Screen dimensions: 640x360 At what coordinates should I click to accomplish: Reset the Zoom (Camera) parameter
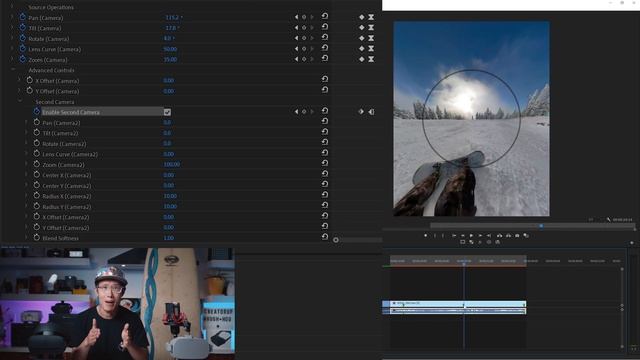point(325,58)
